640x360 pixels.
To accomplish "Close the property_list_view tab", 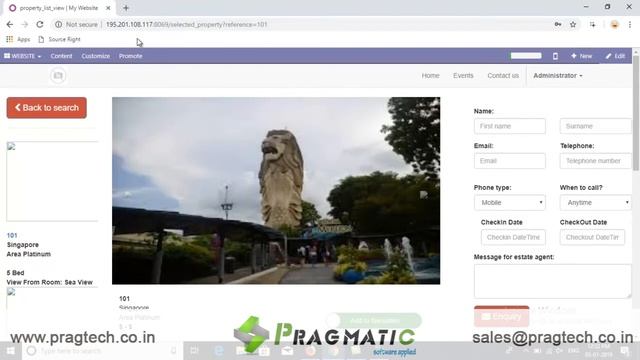I will point(108,8).
